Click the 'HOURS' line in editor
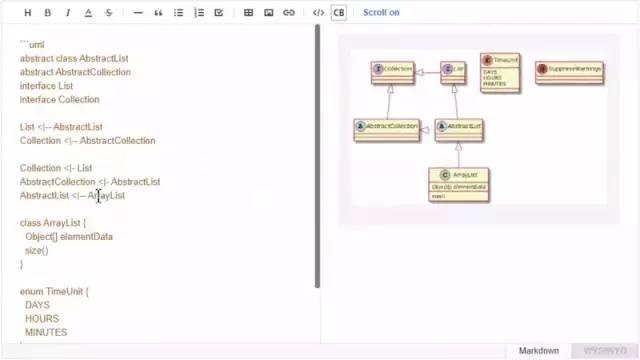The height and width of the screenshot is (360, 640). (x=42, y=319)
